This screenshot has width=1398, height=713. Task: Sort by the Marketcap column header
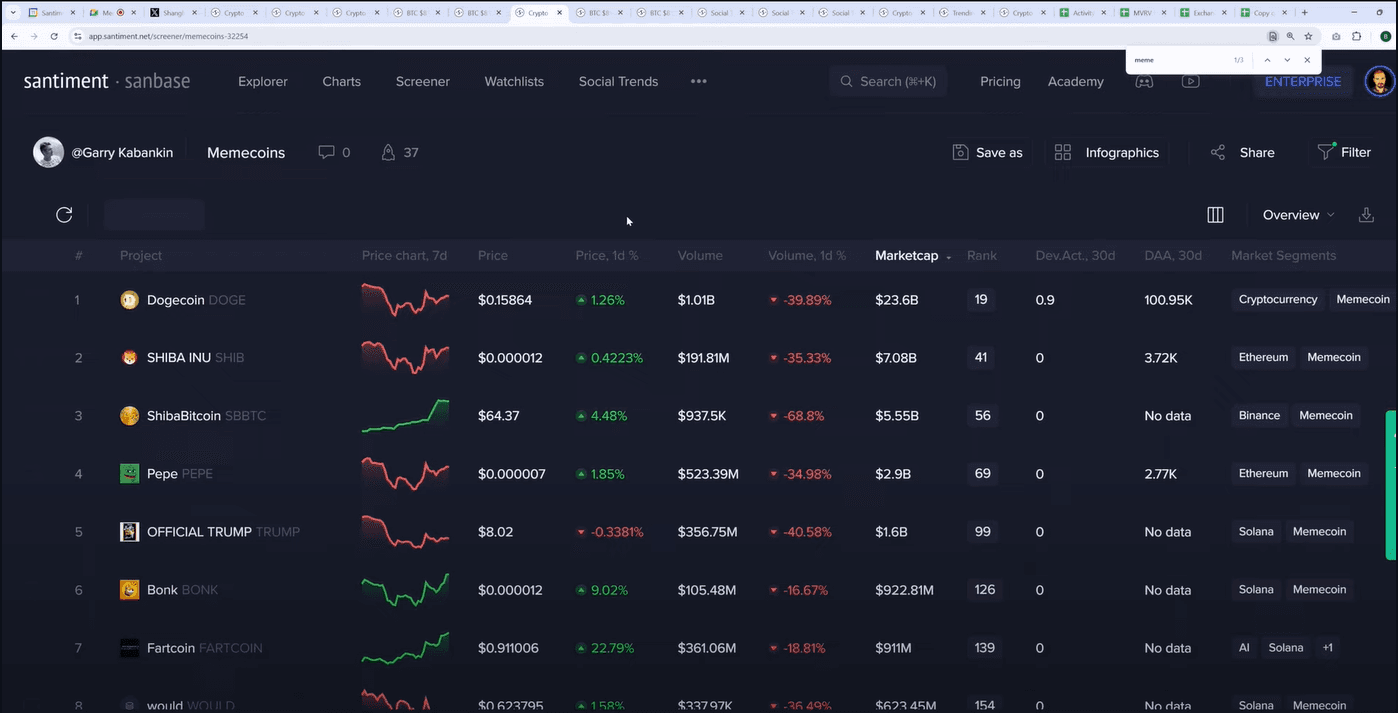click(907, 256)
